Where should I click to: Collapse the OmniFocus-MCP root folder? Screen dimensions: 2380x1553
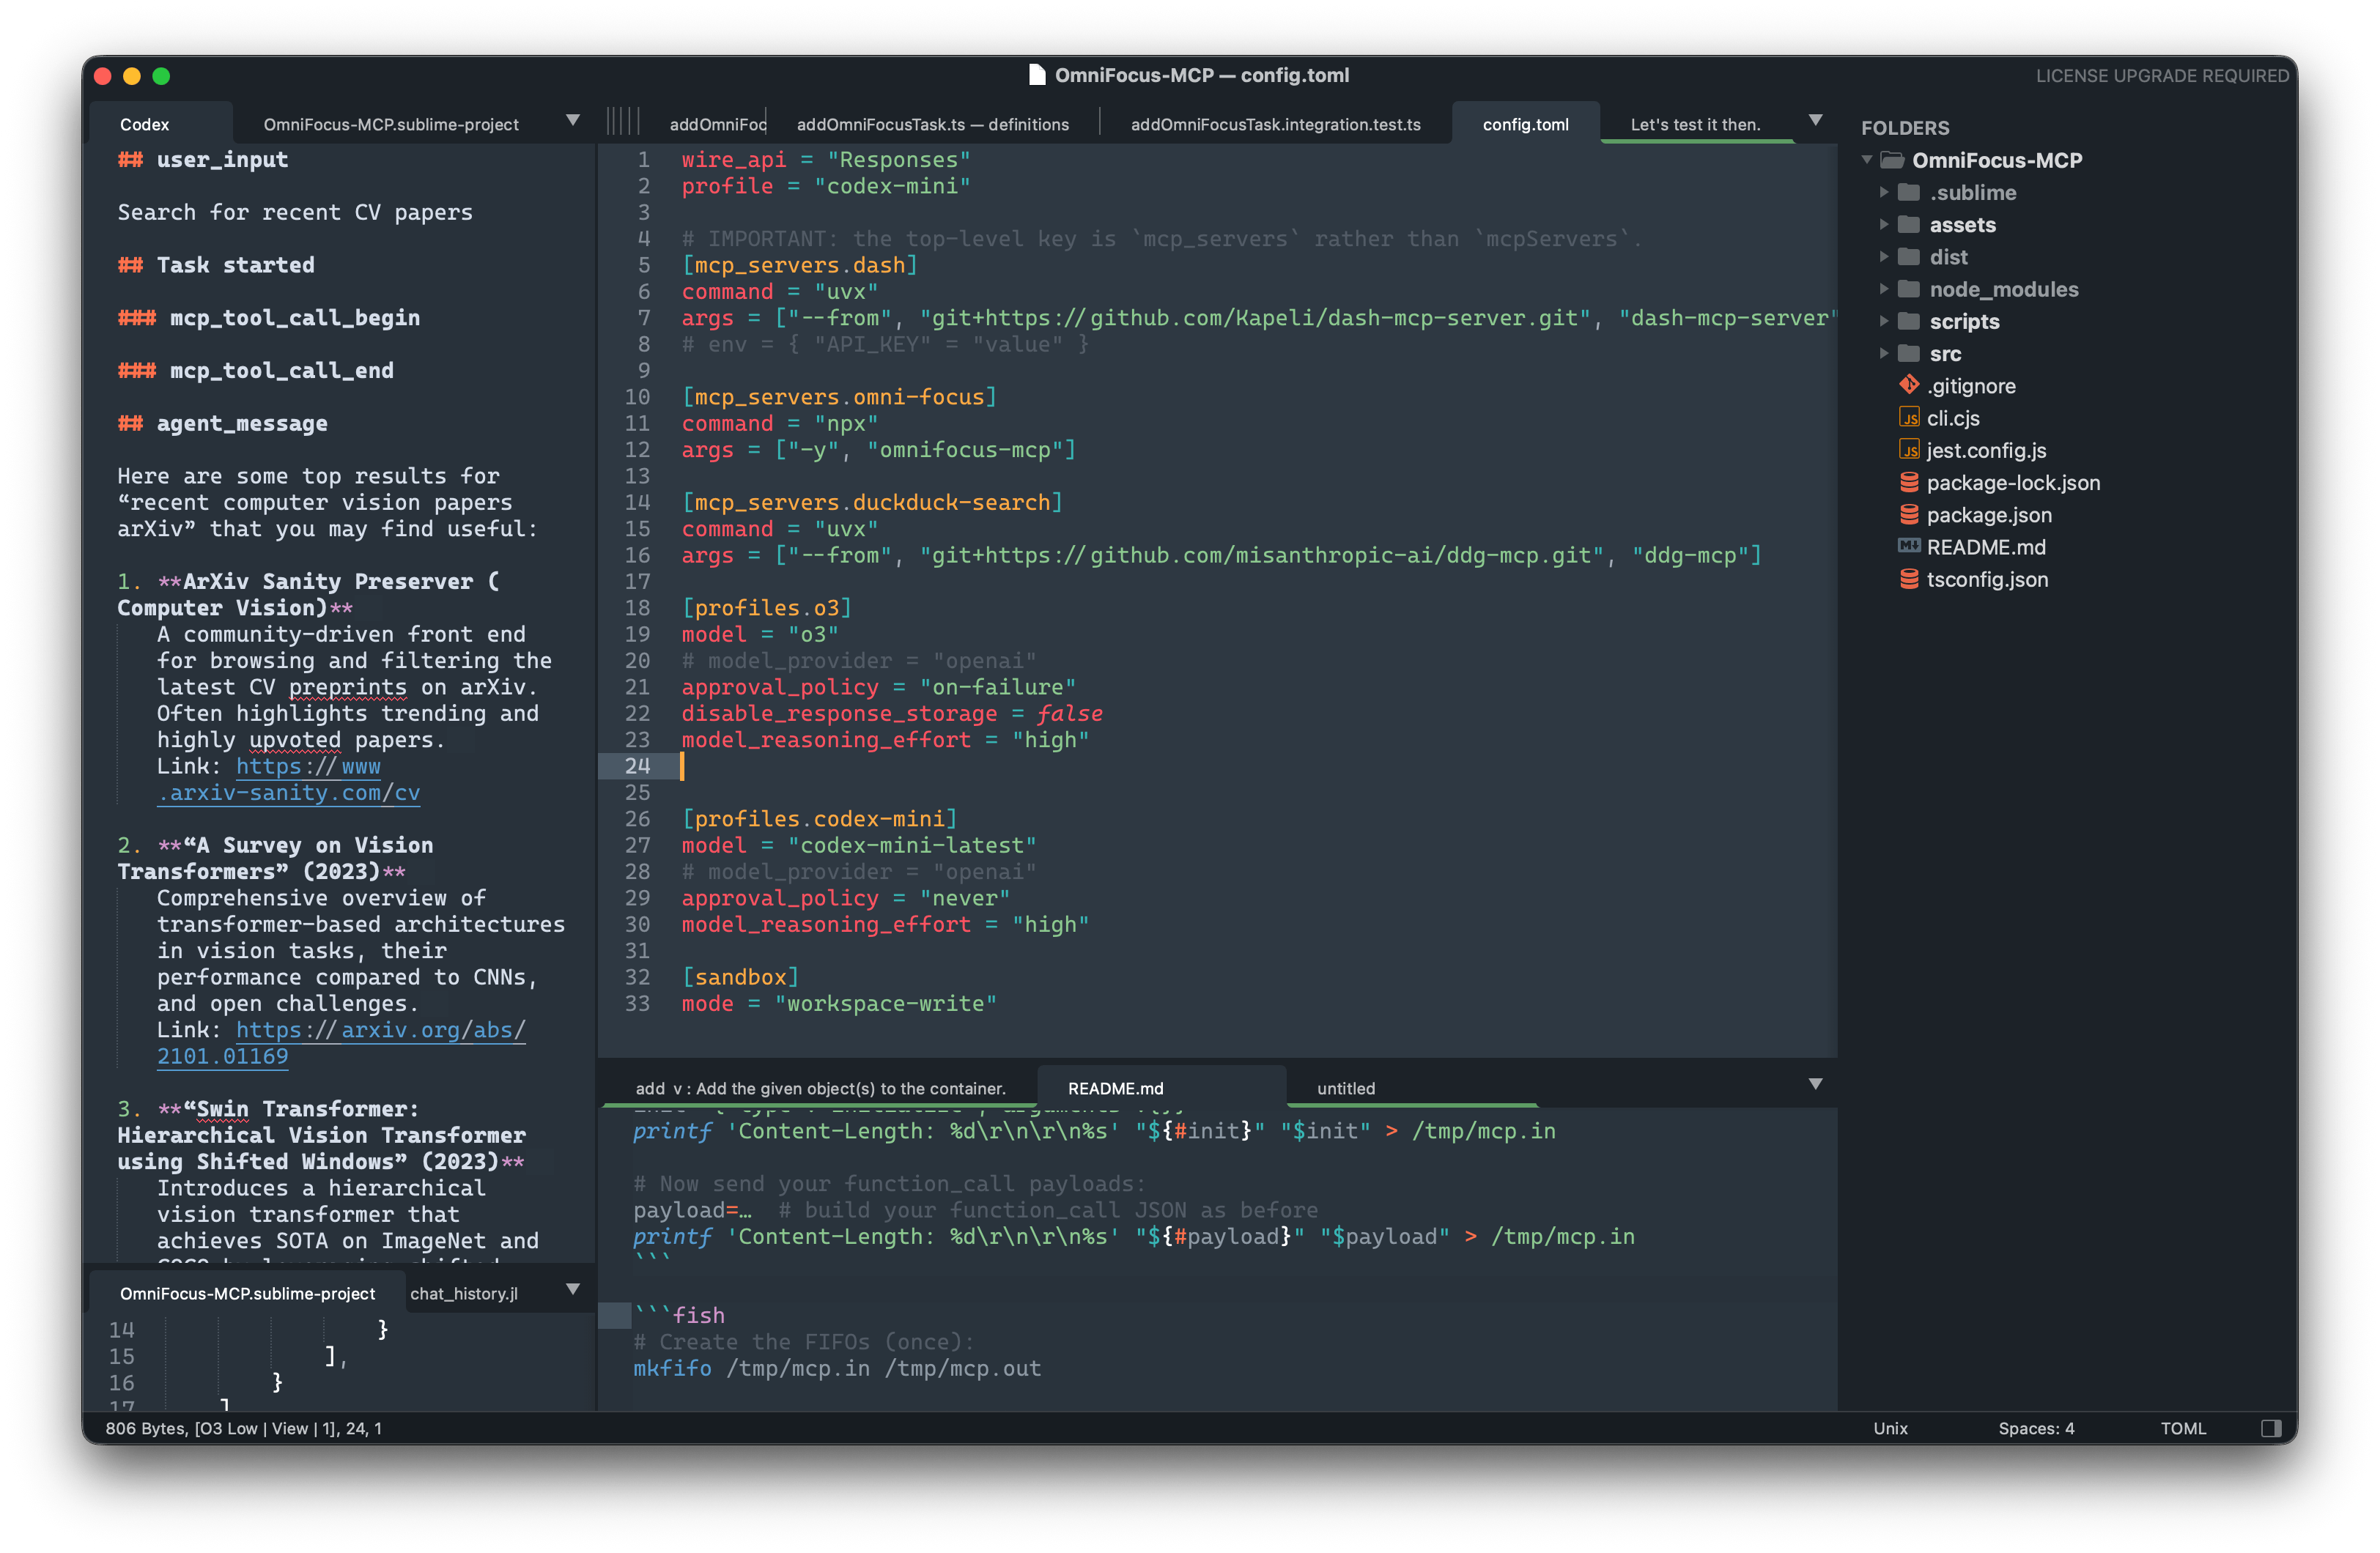tap(1867, 160)
